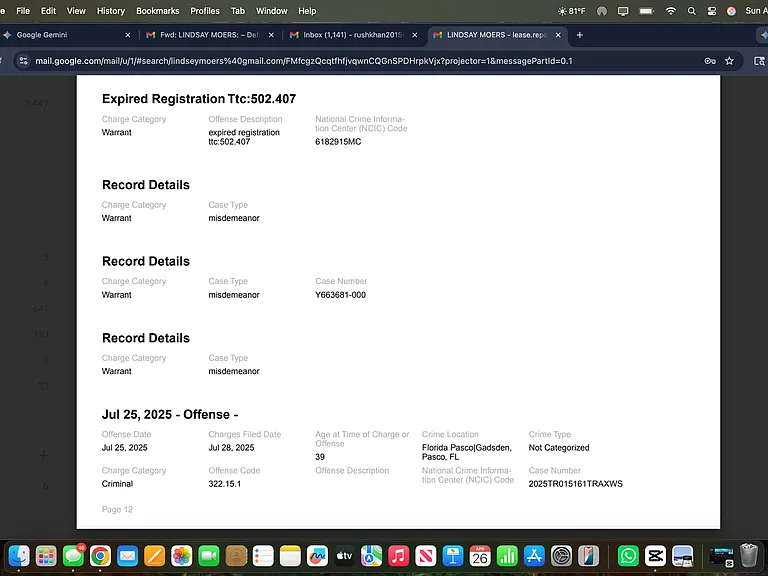
Task: Launch Keynote from the dock
Action: coord(453,556)
